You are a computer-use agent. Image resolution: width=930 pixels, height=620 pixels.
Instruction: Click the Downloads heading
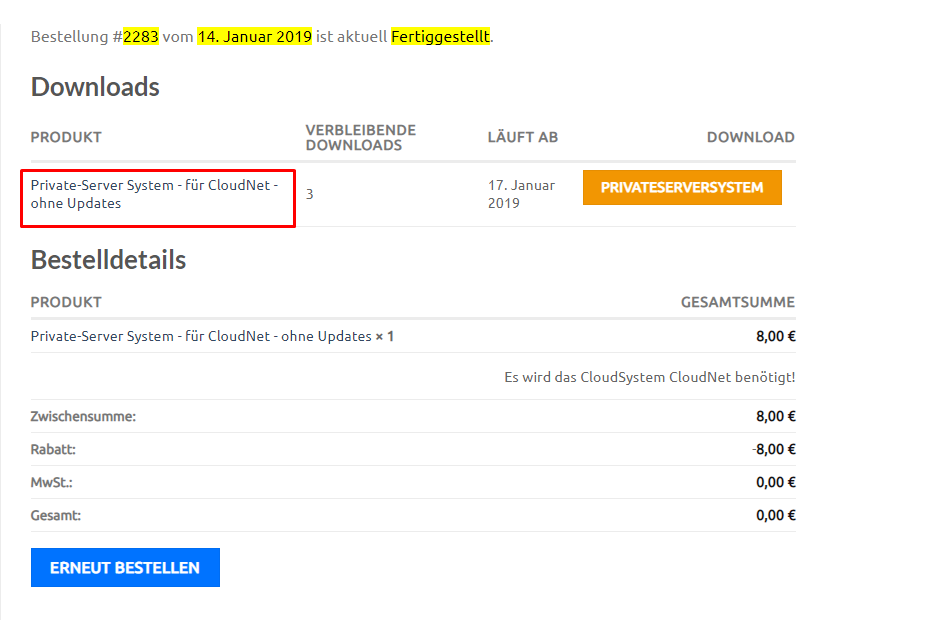tap(95, 87)
